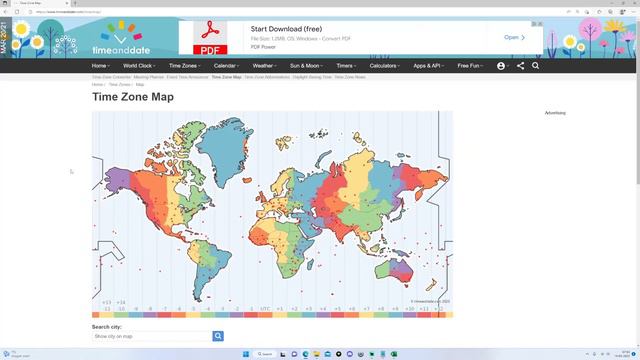Viewport: 640px width, 360px height.
Task: Open Meeting Planner submenu link
Action: click(149, 77)
